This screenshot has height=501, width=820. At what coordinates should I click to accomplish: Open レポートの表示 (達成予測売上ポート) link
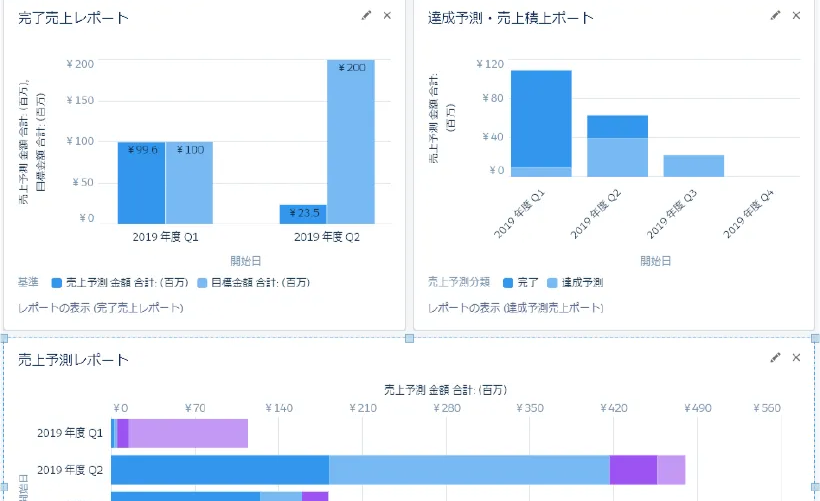pos(515,308)
